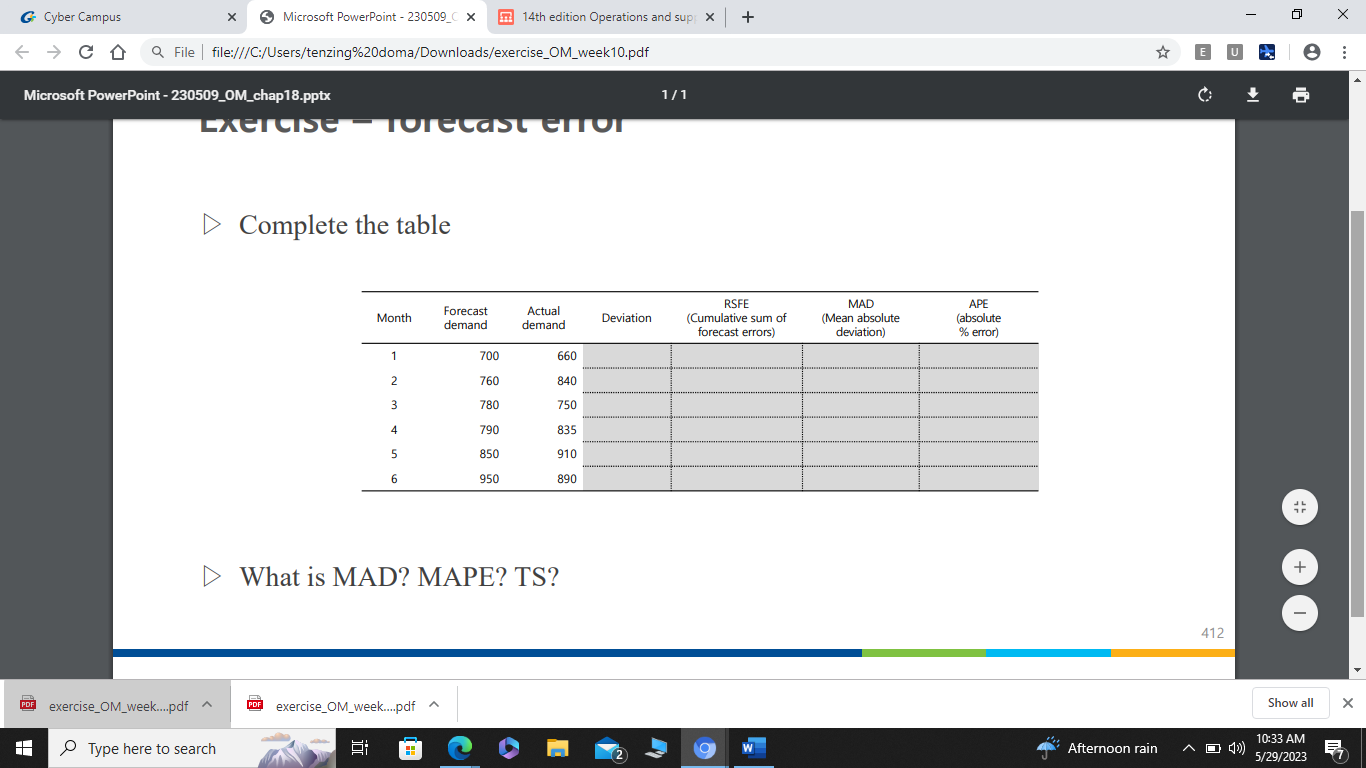The width and height of the screenshot is (1366, 768).
Task: Zoom in on the PDF page
Action: pos(1299,566)
